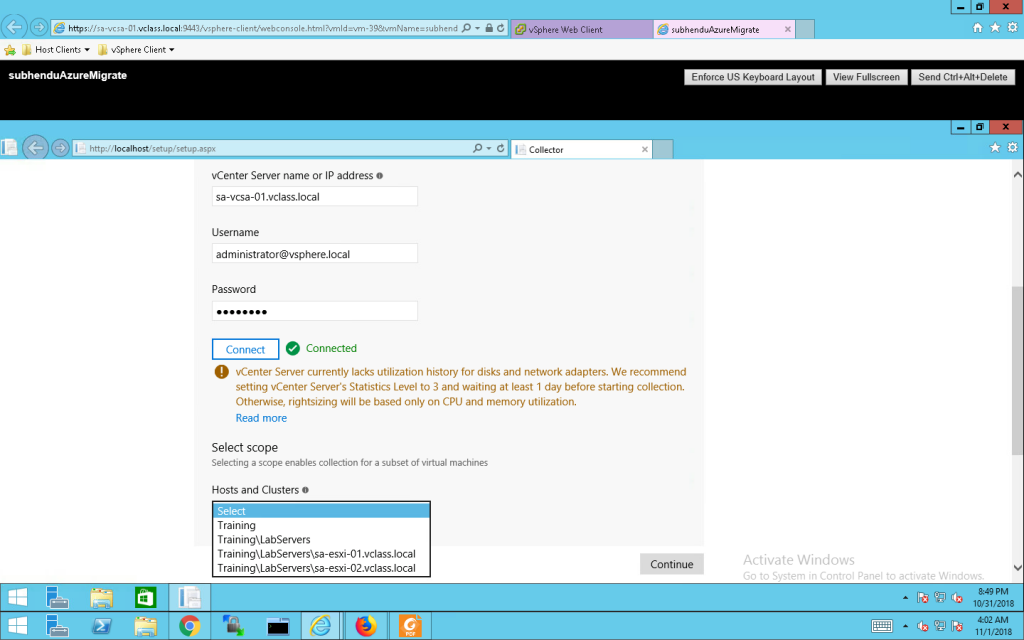Focus the Username input field
The width and height of the screenshot is (1024, 640).
point(315,254)
